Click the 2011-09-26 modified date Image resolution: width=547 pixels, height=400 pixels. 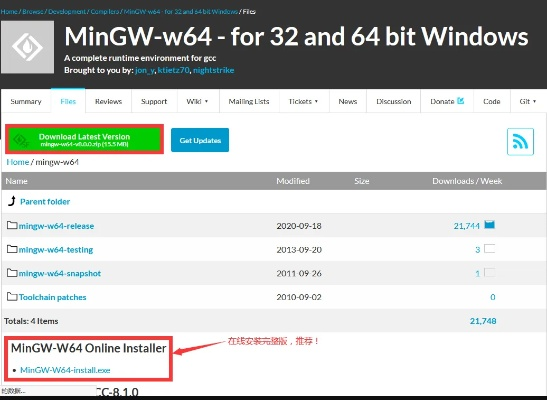coord(299,273)
